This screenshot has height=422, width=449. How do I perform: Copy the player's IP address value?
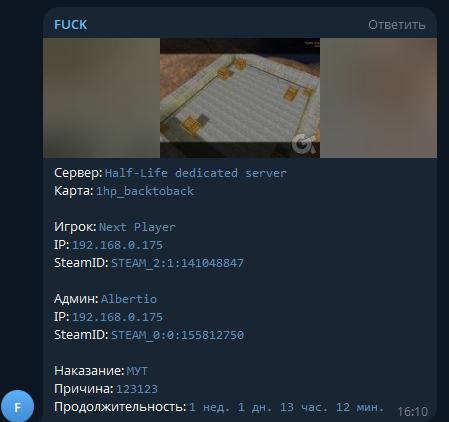(x=117, y=245)
